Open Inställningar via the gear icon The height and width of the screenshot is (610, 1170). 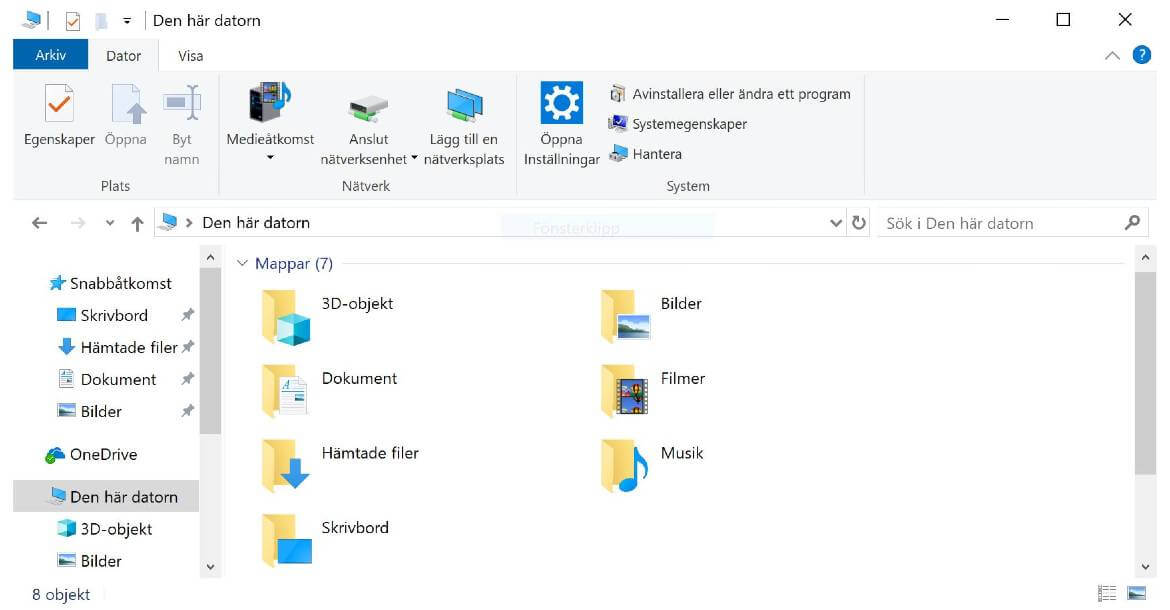click(x=560, y=101)
